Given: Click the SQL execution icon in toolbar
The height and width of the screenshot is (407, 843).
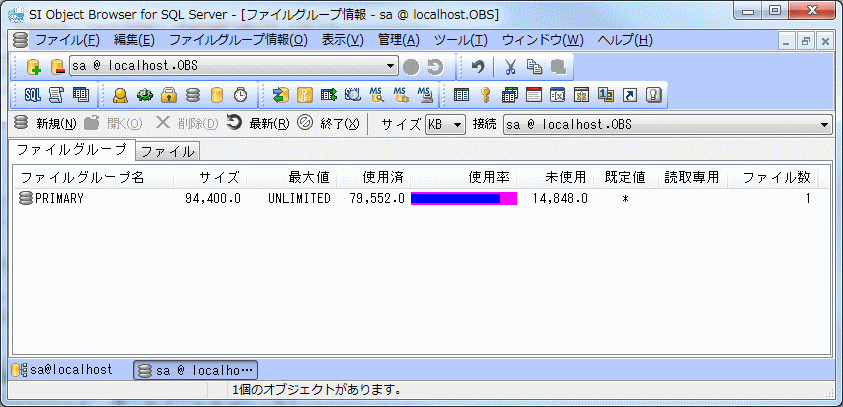Looking at the screenshot, I should click(x=32, y=95).
